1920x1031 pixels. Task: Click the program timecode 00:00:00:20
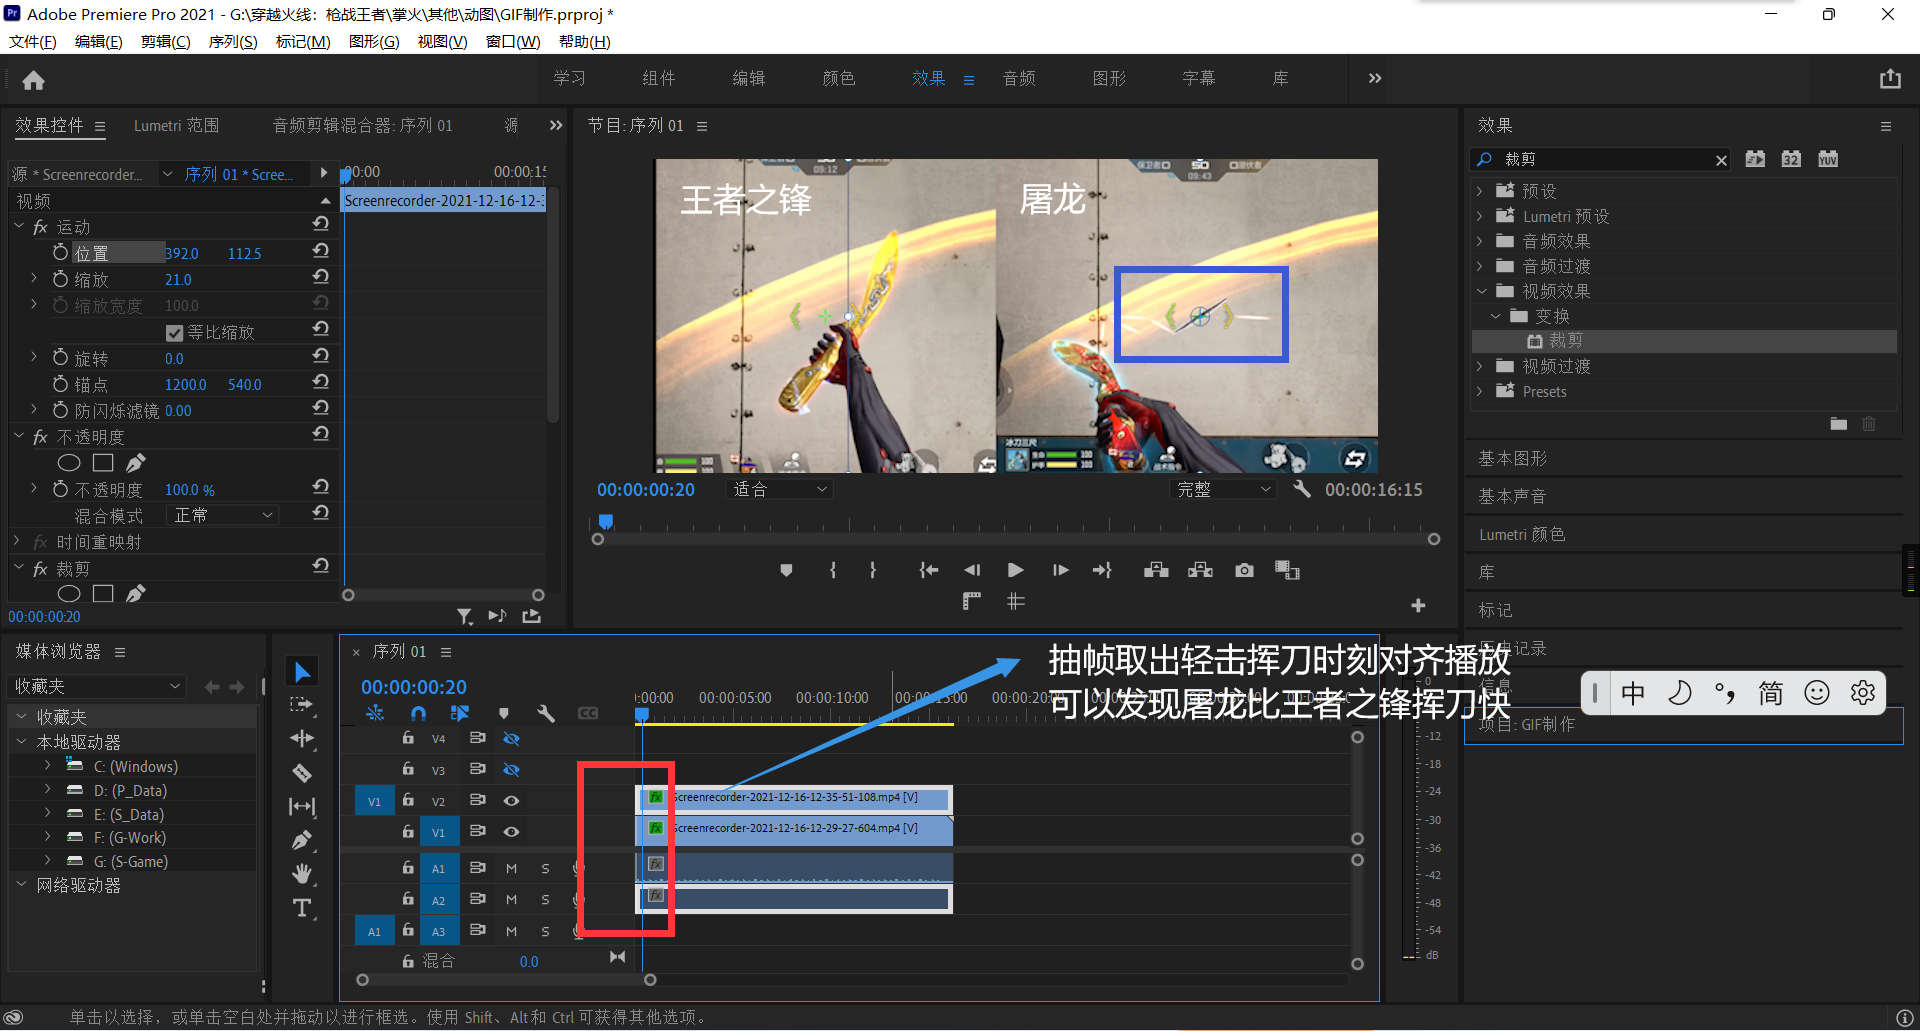(x=646, y=490)
